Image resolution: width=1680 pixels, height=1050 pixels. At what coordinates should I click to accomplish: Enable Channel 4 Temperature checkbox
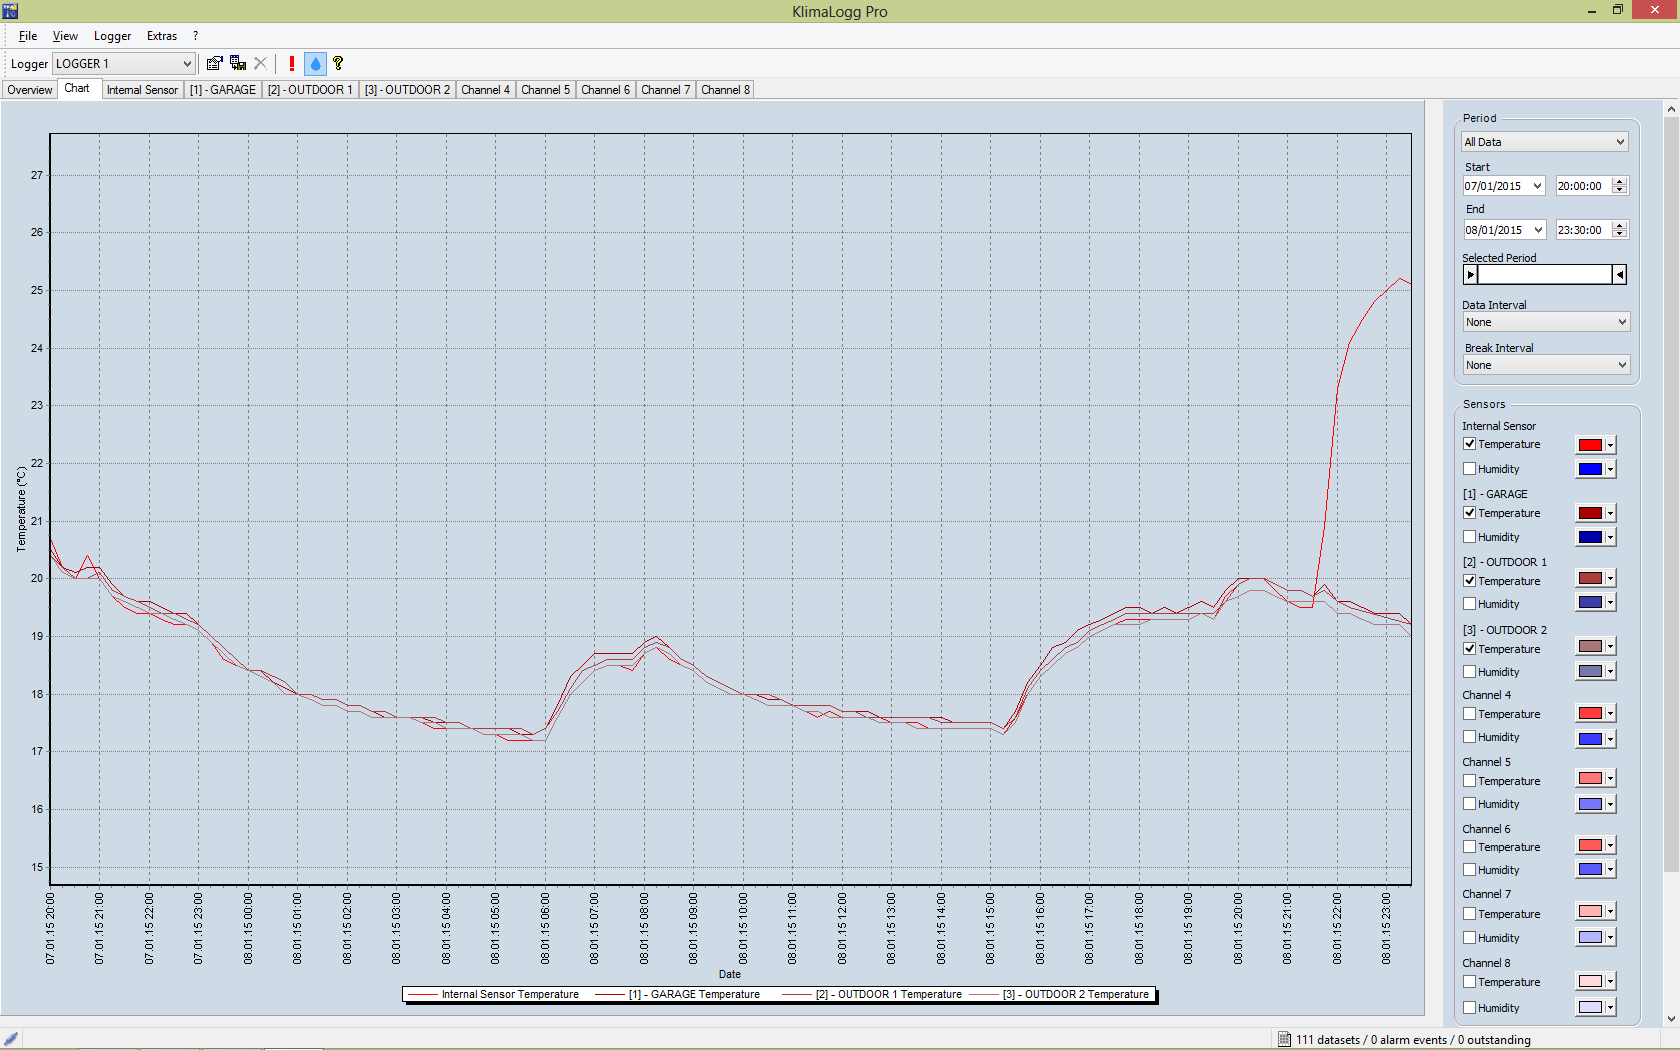click(x=1469, y=714)
